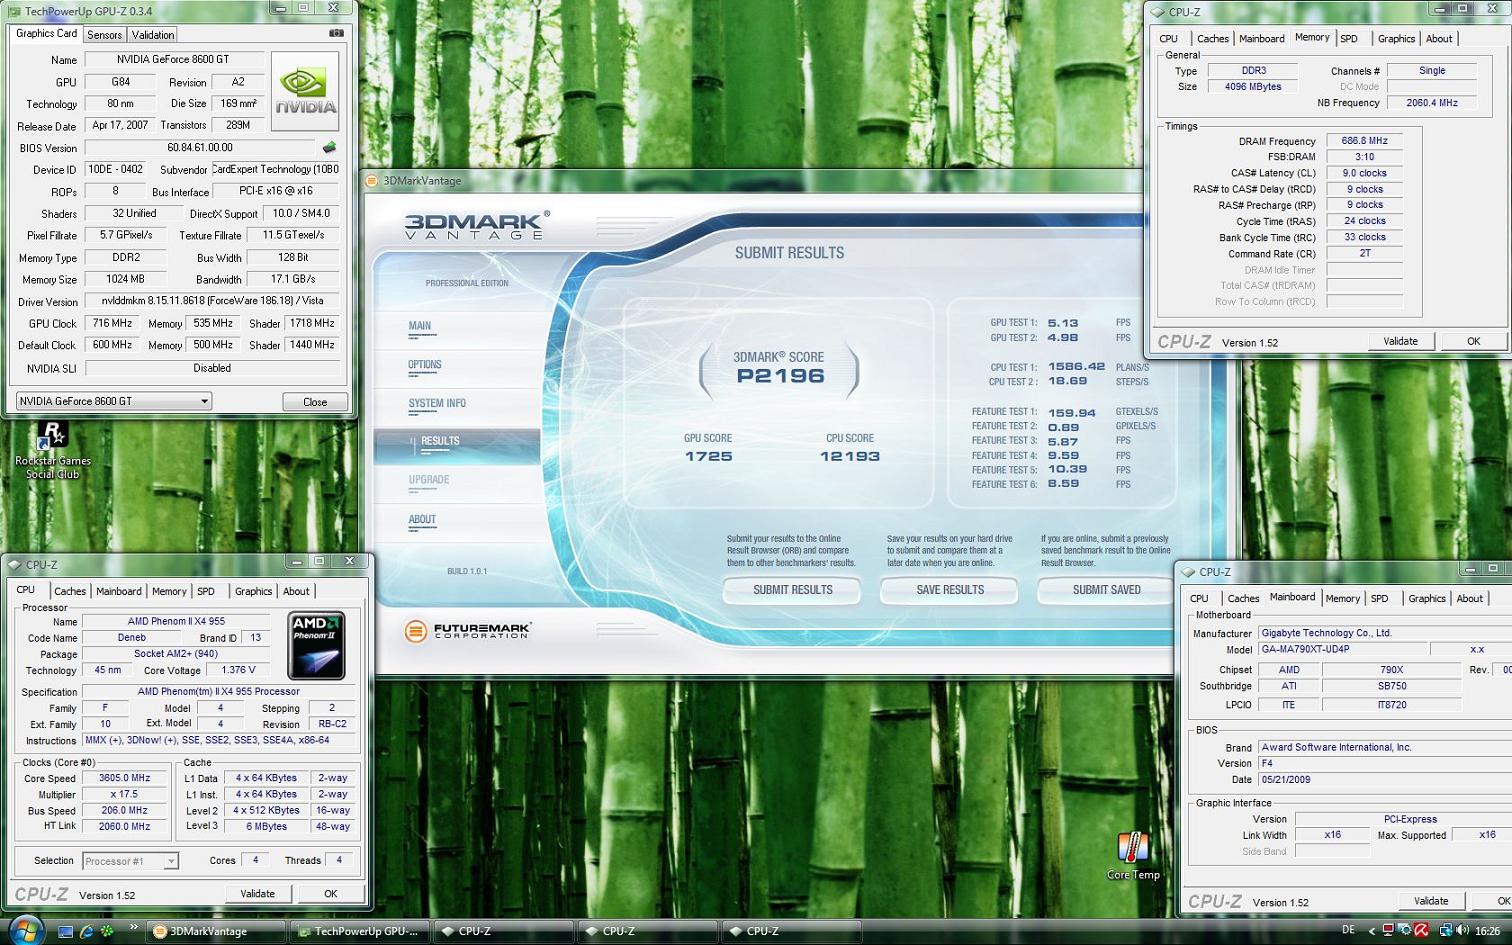This screenshot has width=1512, height=945.
Task: Open the Avira antivirus tray icon
Action: coord(1421,931)
